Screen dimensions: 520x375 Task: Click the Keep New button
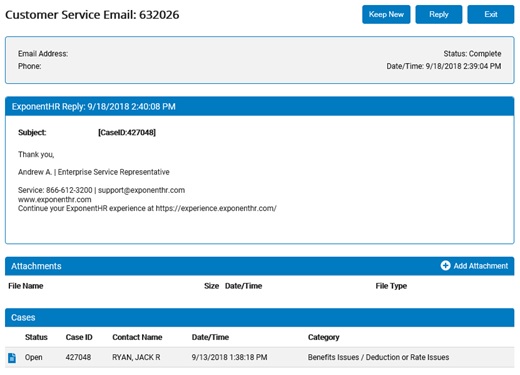click(386, 14)
